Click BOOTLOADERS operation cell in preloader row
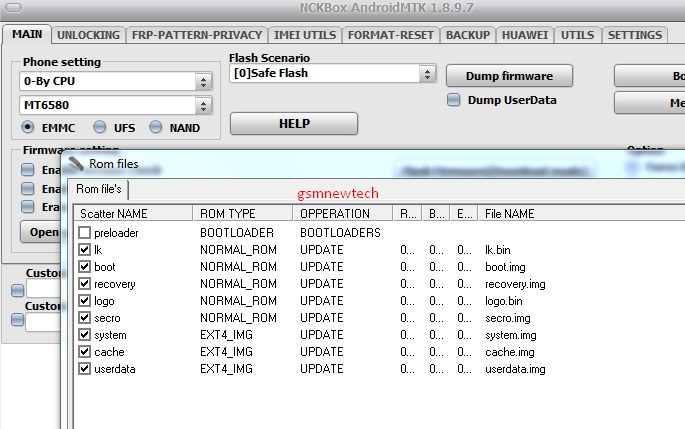 [x=340, y=233]
